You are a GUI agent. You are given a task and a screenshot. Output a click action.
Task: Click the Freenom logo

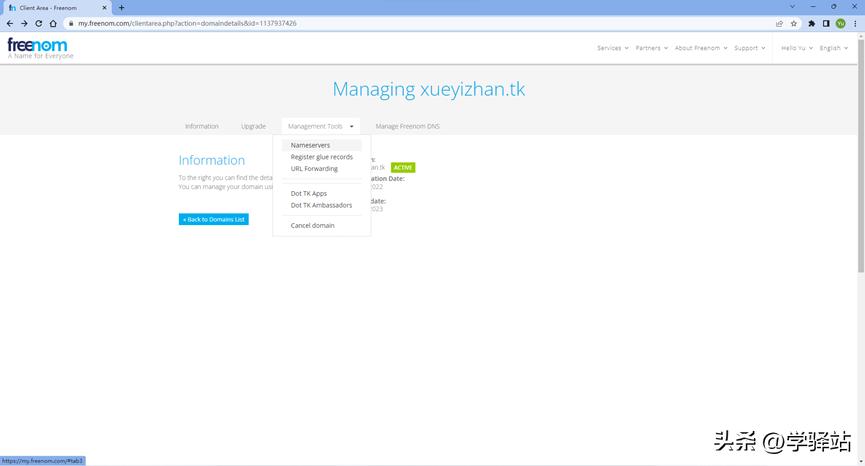click(40, 48)
